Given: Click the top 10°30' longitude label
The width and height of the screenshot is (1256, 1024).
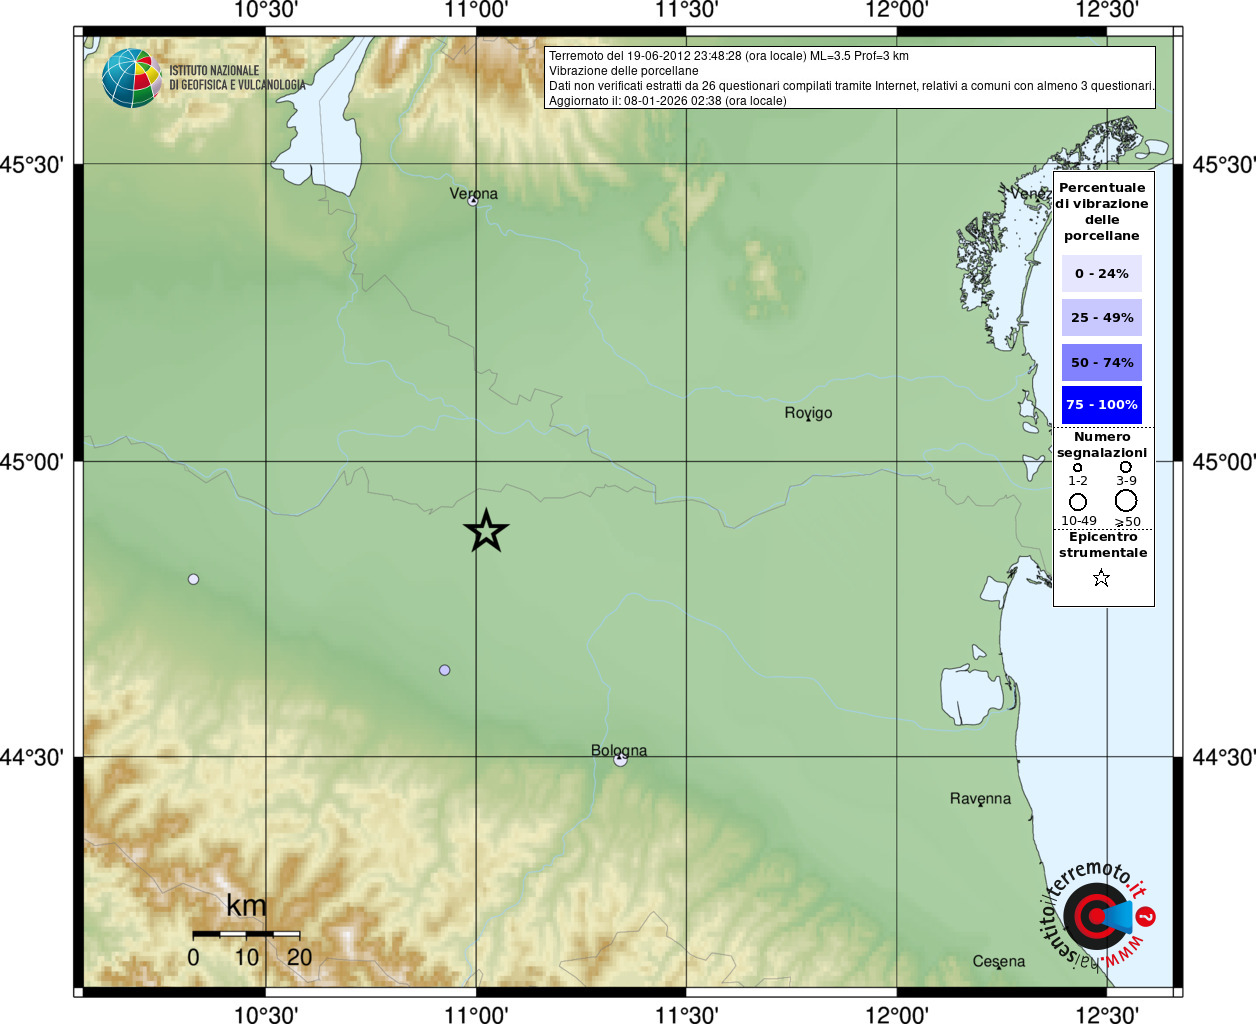Looking at the screenshot, I should tap(266, 11).
